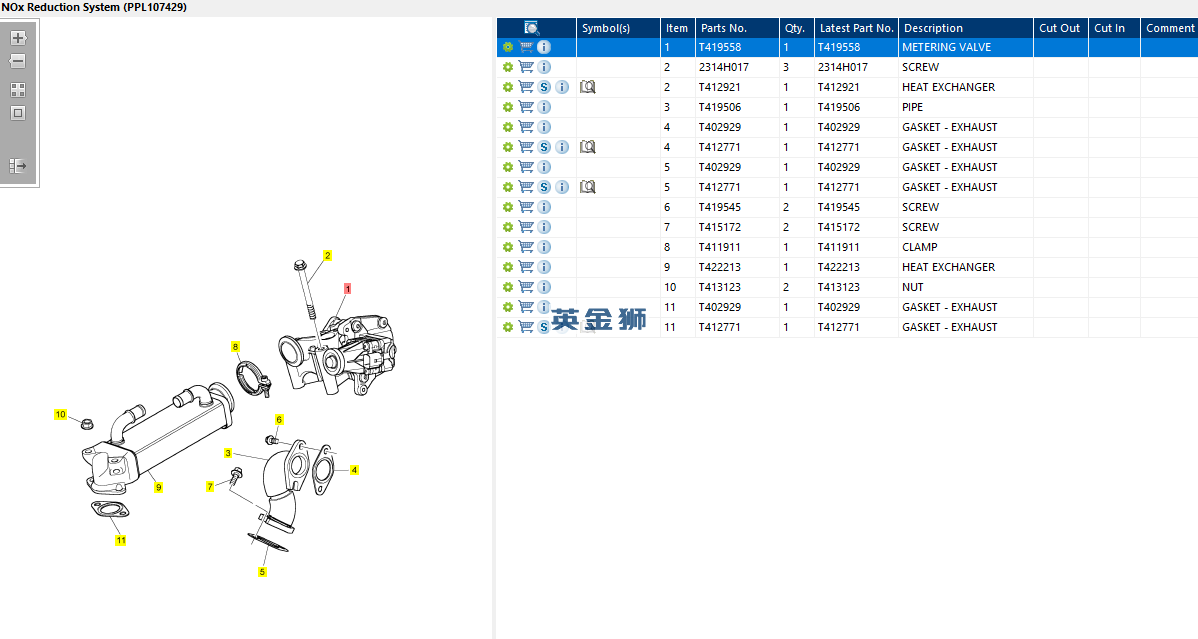This screenshot has width=1198, height=639.
Task: Sort by Description column header
Action: coord(933,28)
